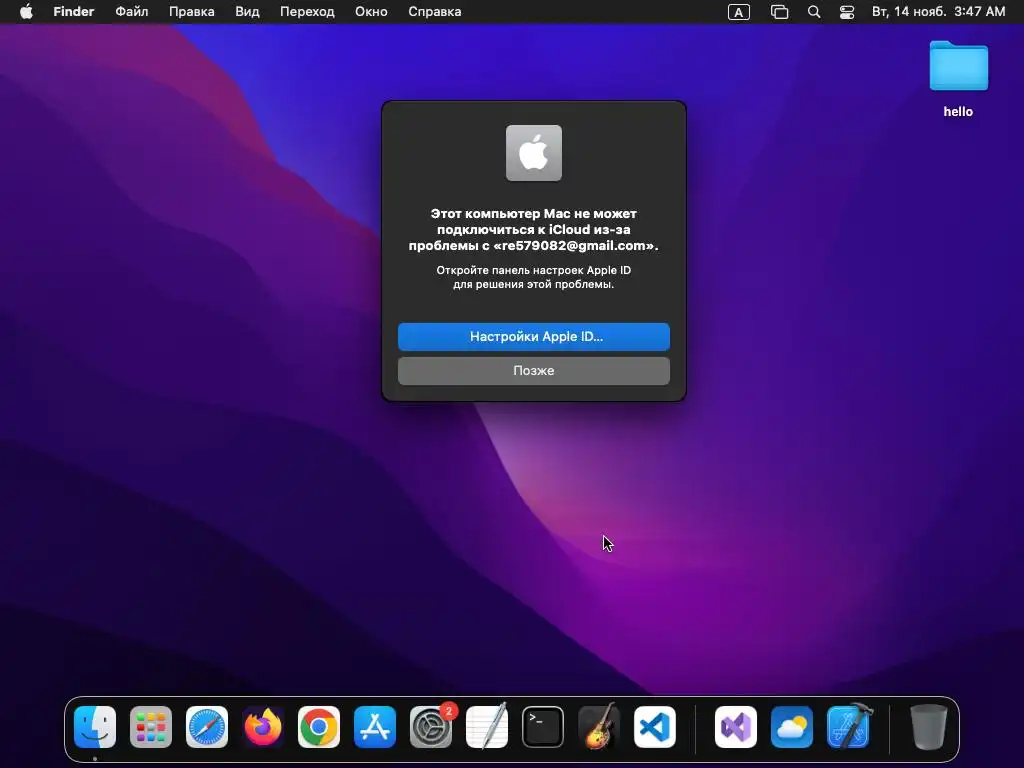
Task: Open GarageBand from the Dock
Action: (599, 727)
